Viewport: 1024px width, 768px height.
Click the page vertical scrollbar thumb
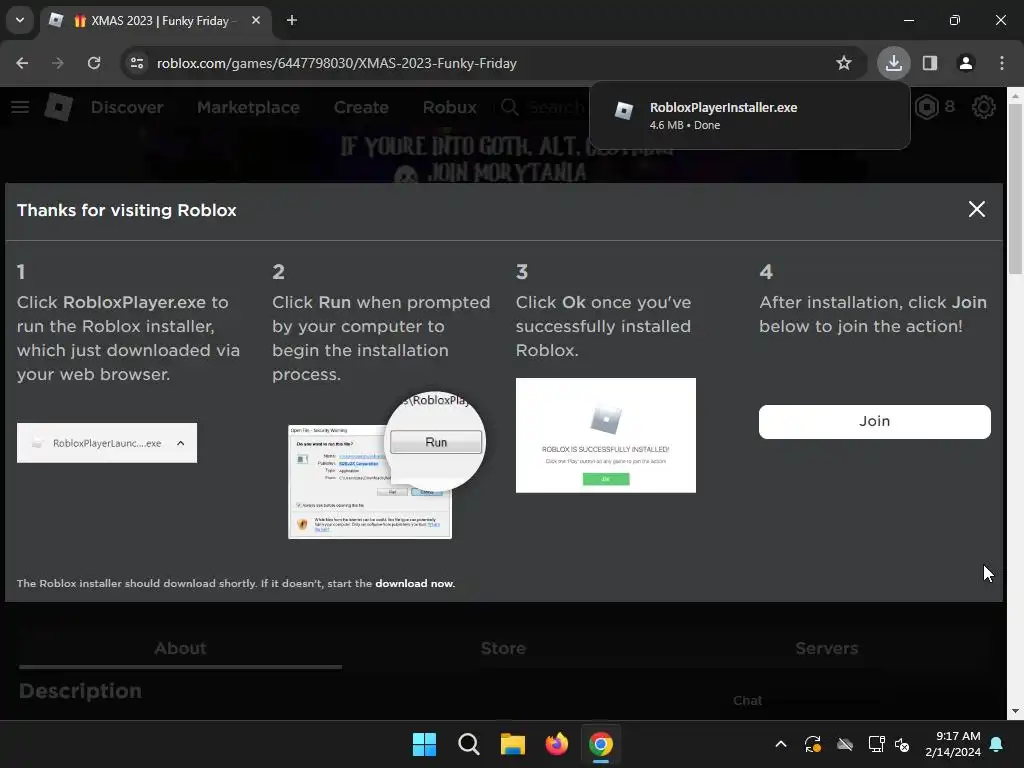pyautogui.click(x=1015, y=189)
